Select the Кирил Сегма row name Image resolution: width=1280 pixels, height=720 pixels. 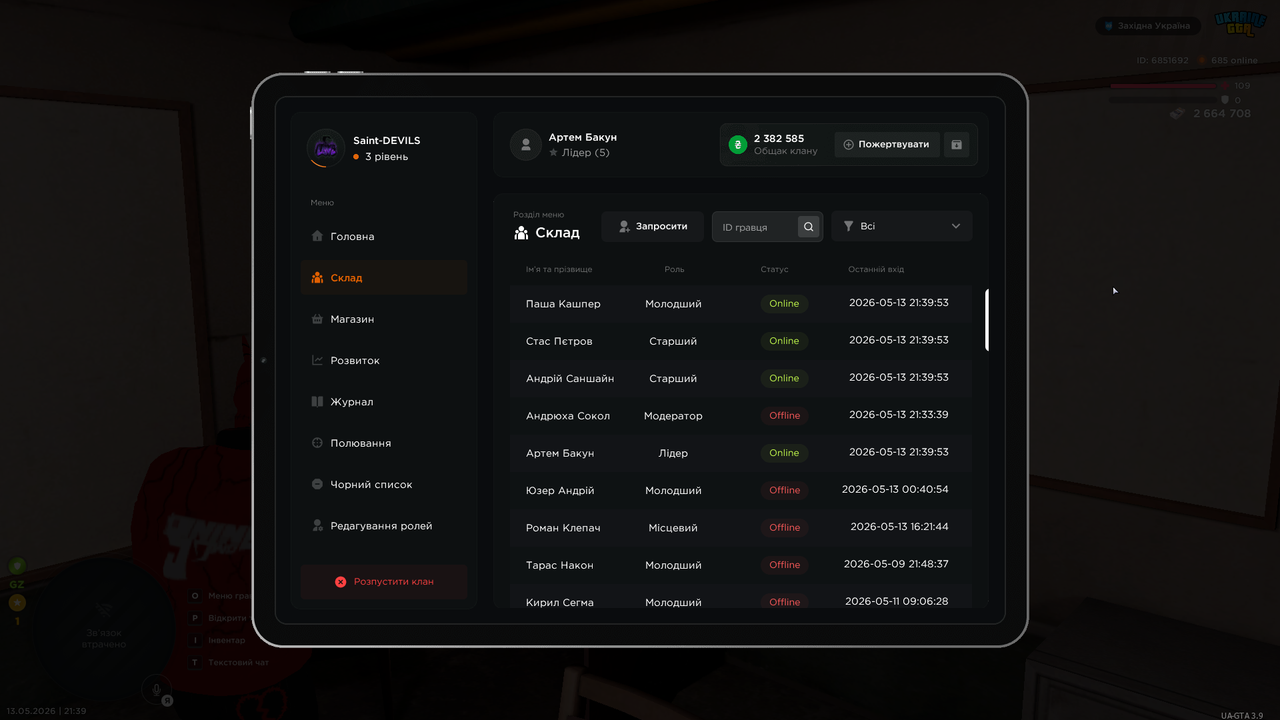tap(560, 602)
